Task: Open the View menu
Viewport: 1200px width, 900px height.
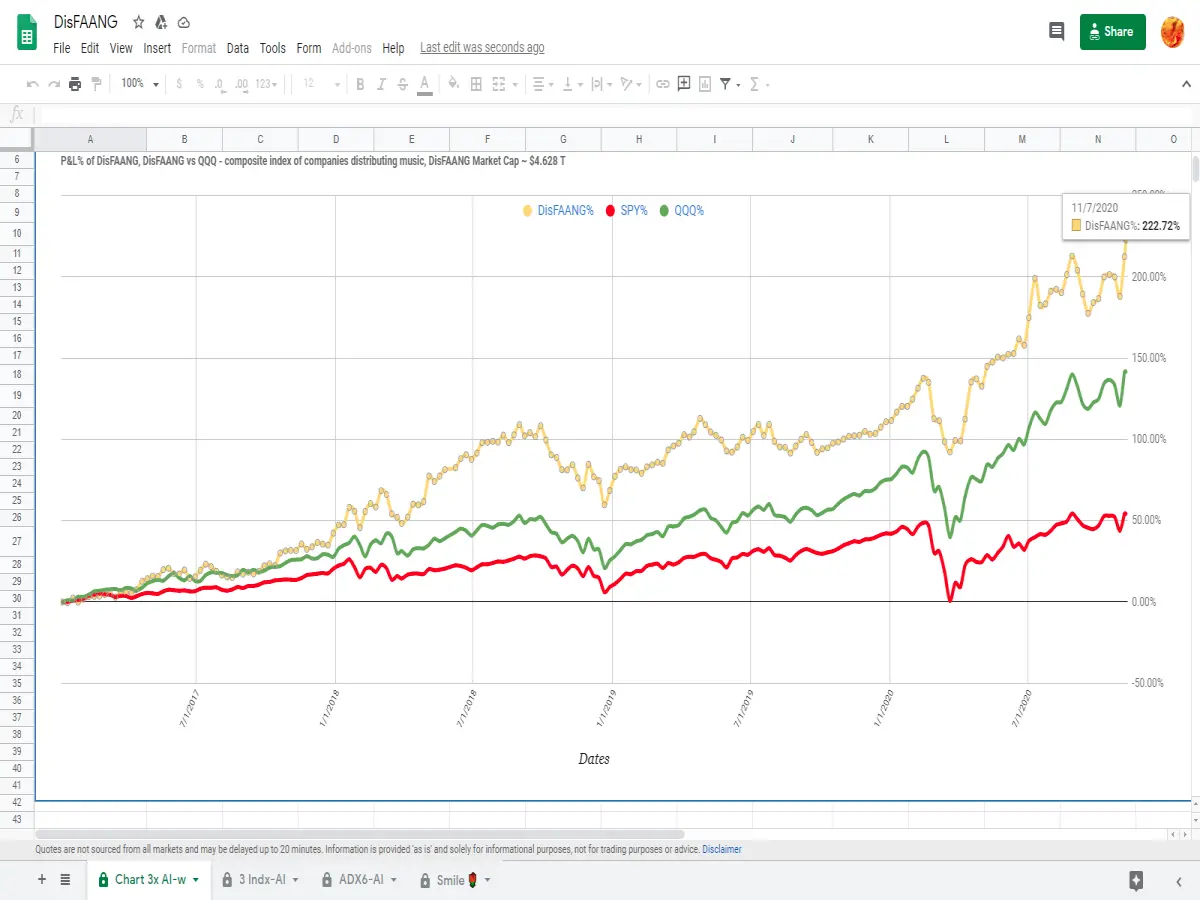Action: pyautogui.click(x=121, y=48)
